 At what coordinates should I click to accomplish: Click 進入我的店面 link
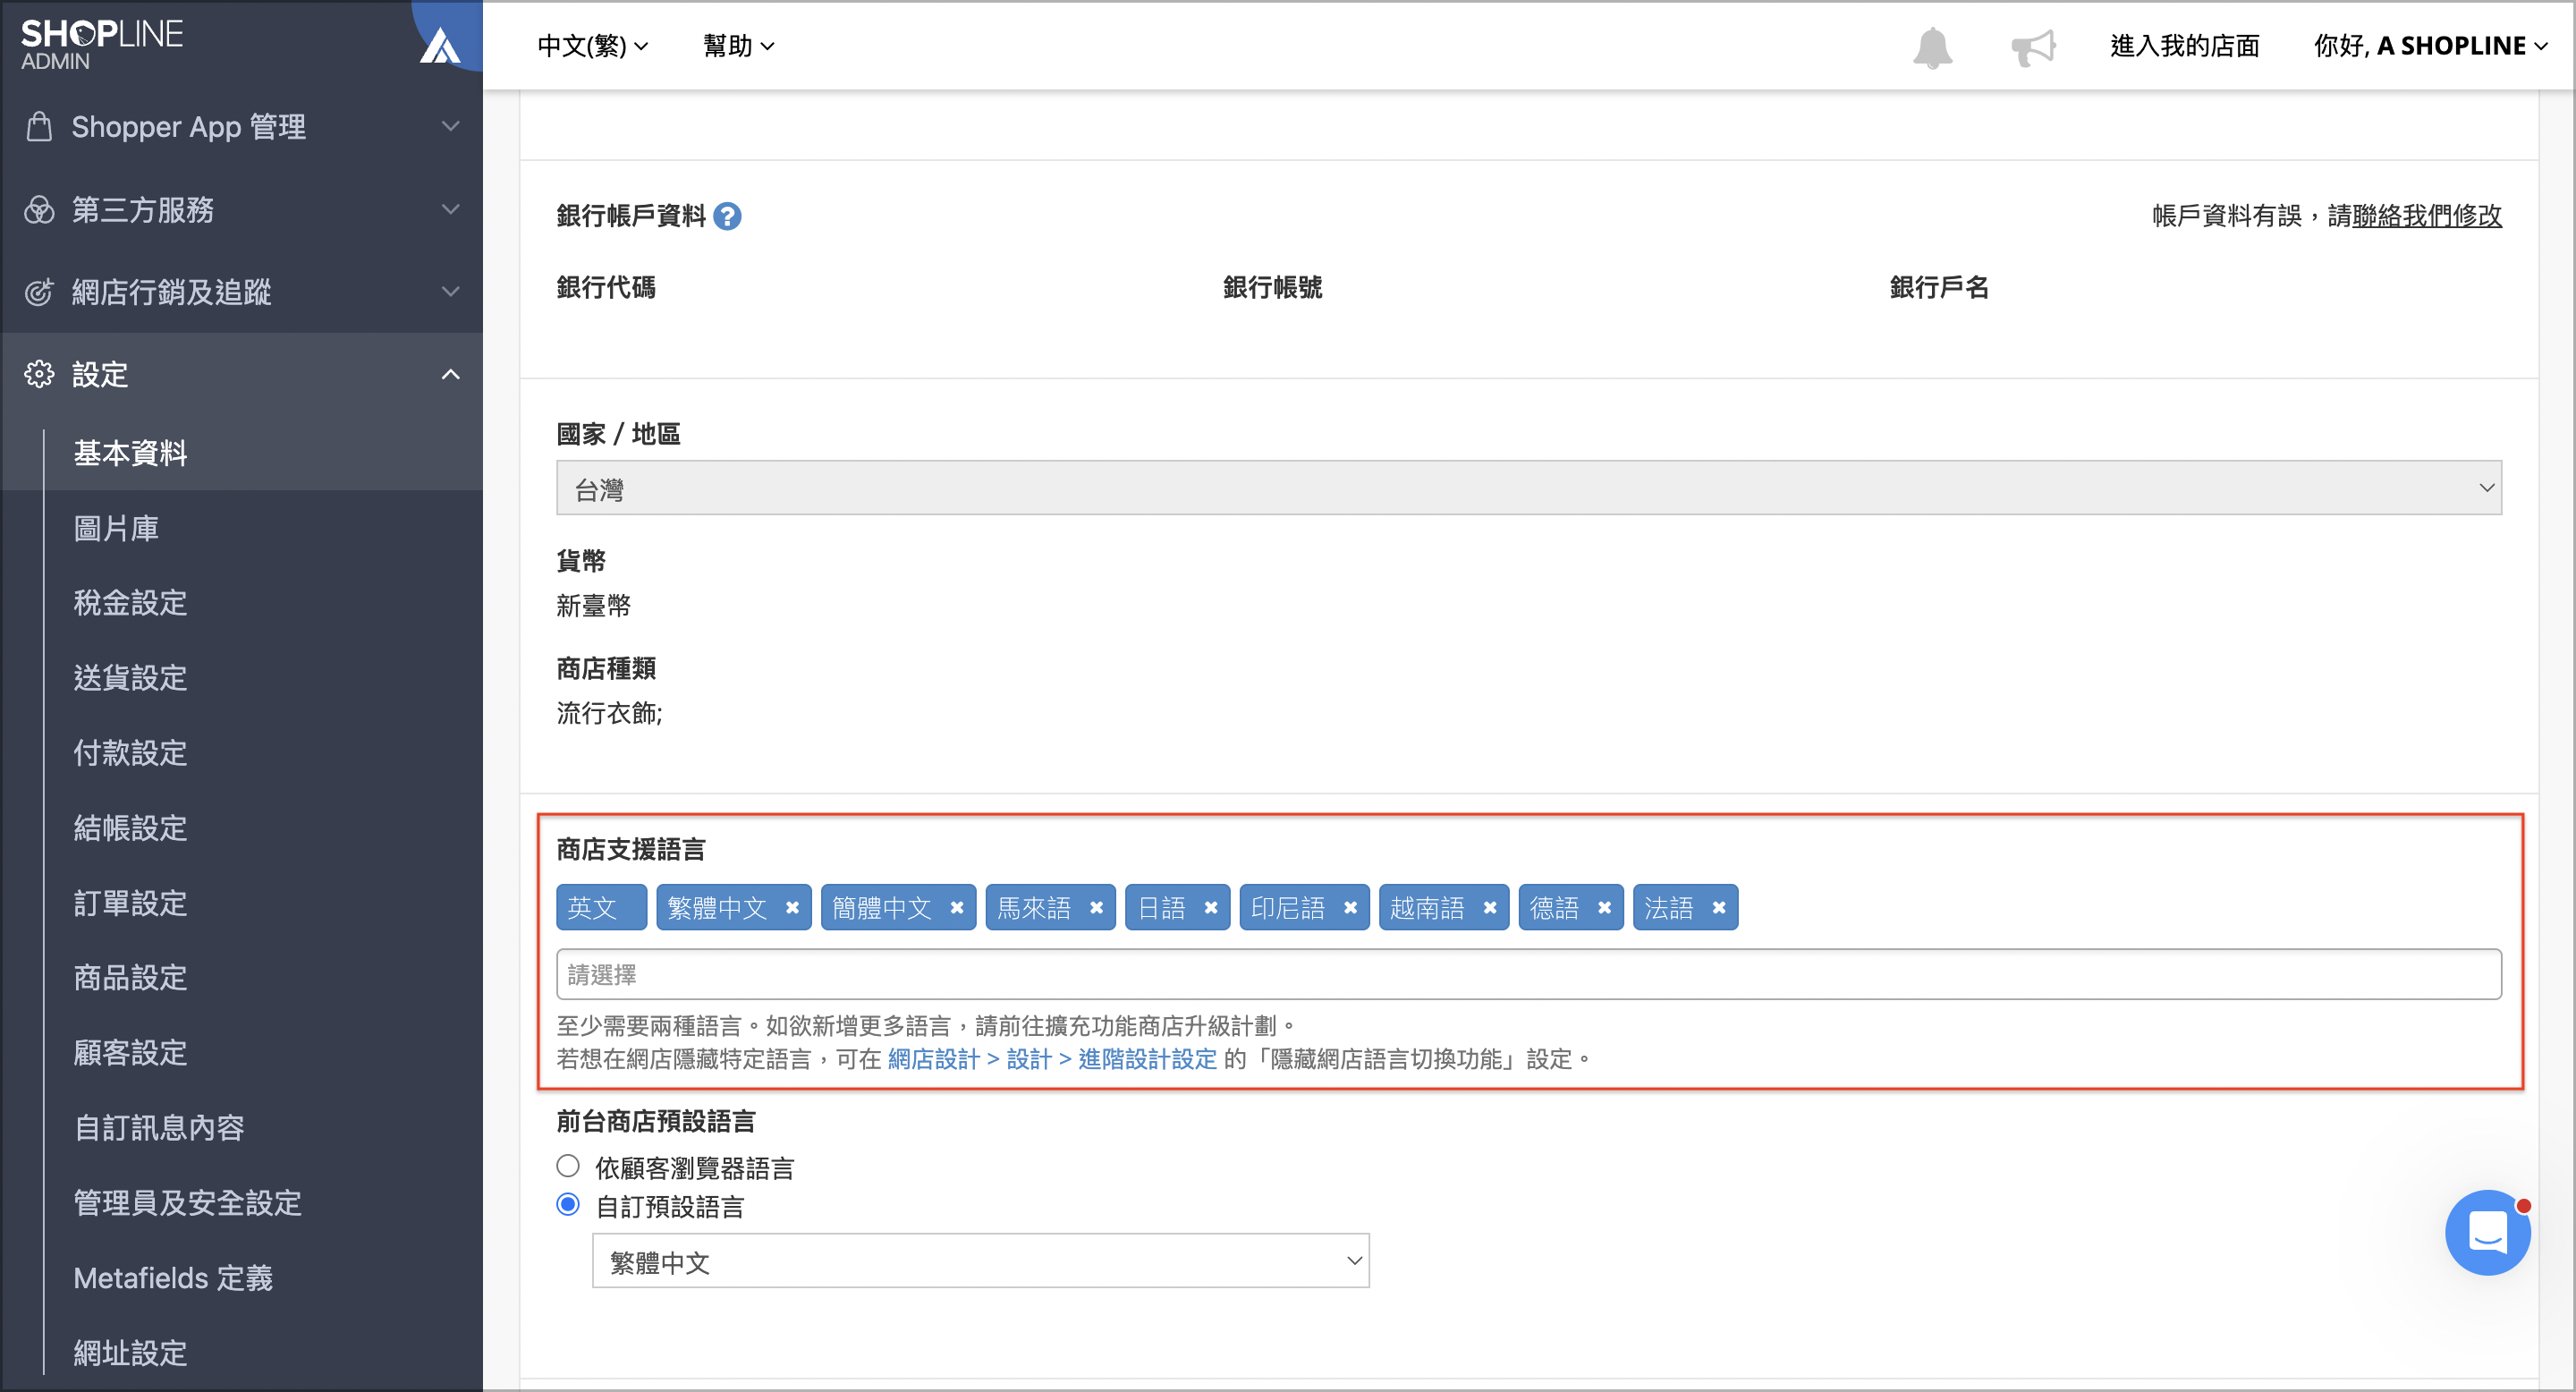pyautogui.click(x=2184, y=46)
